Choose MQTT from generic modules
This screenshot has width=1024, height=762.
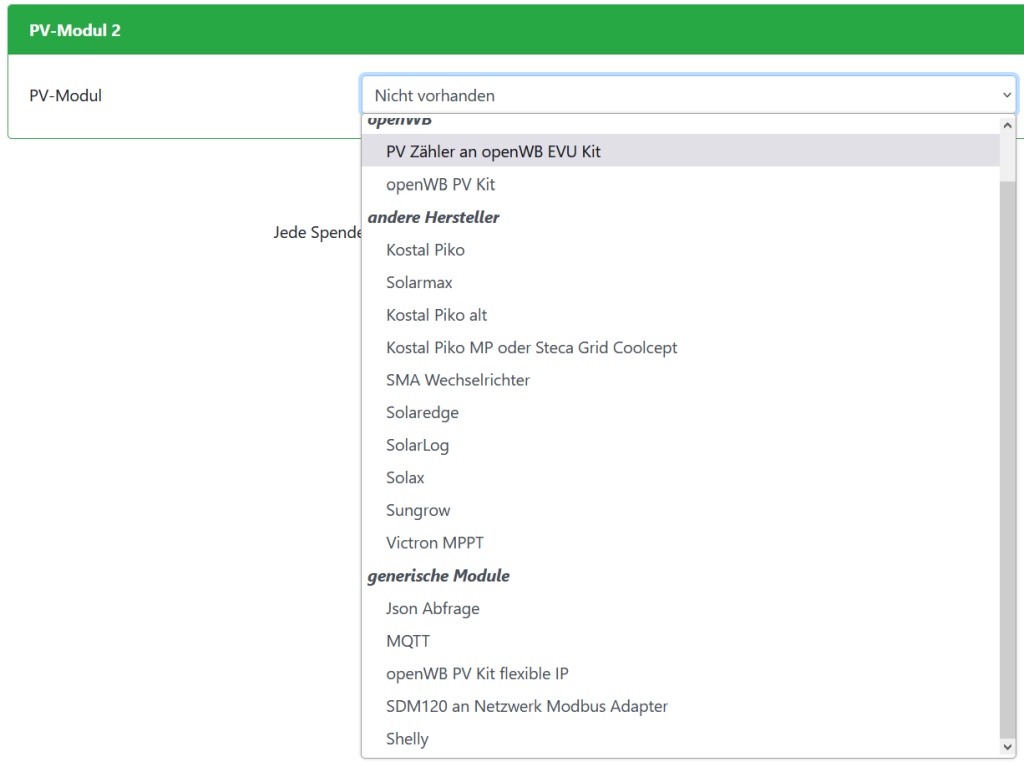pyautogui.click(x=407, y=641)
